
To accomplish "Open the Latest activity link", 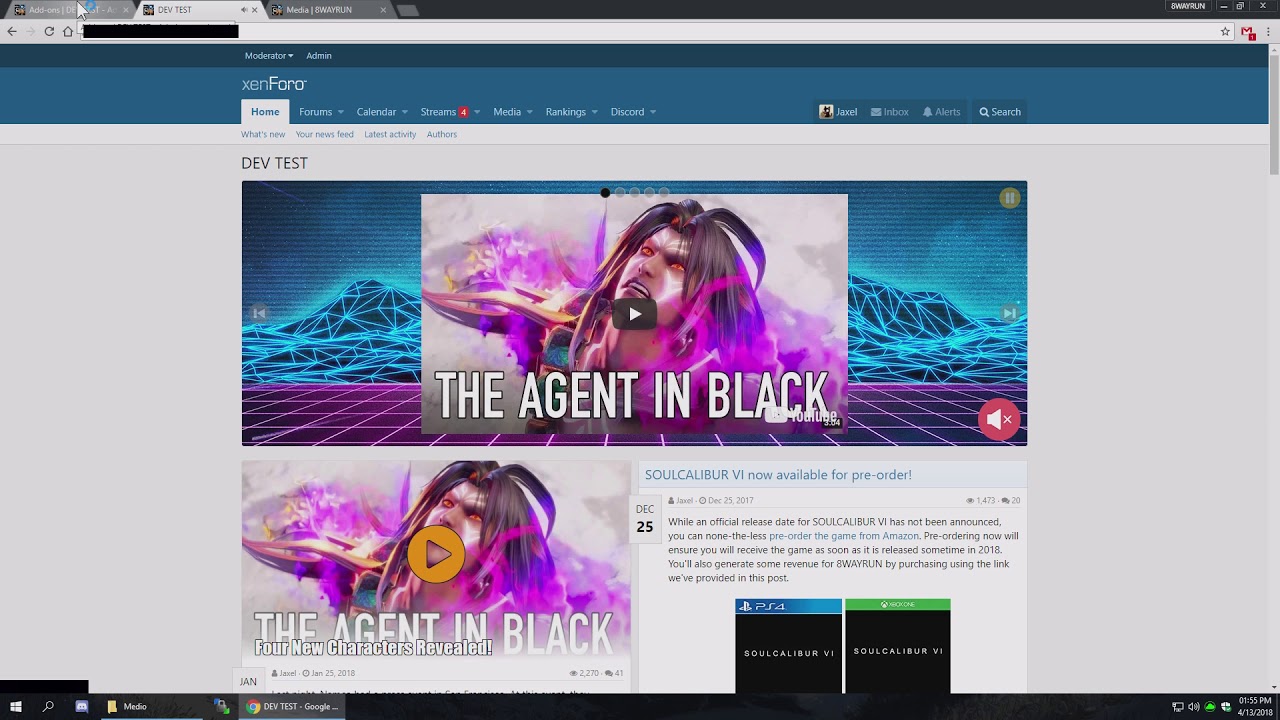I will coord(390,134).
